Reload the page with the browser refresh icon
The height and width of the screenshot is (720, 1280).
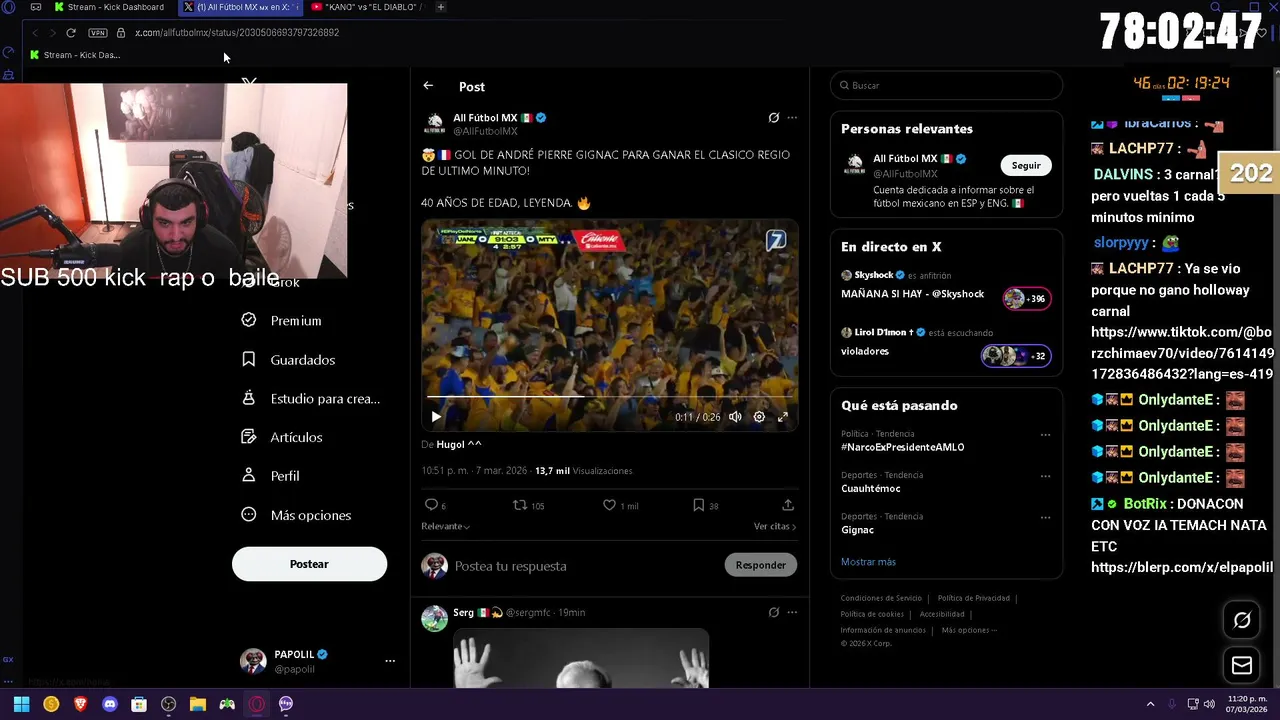[x=71, y=33]
